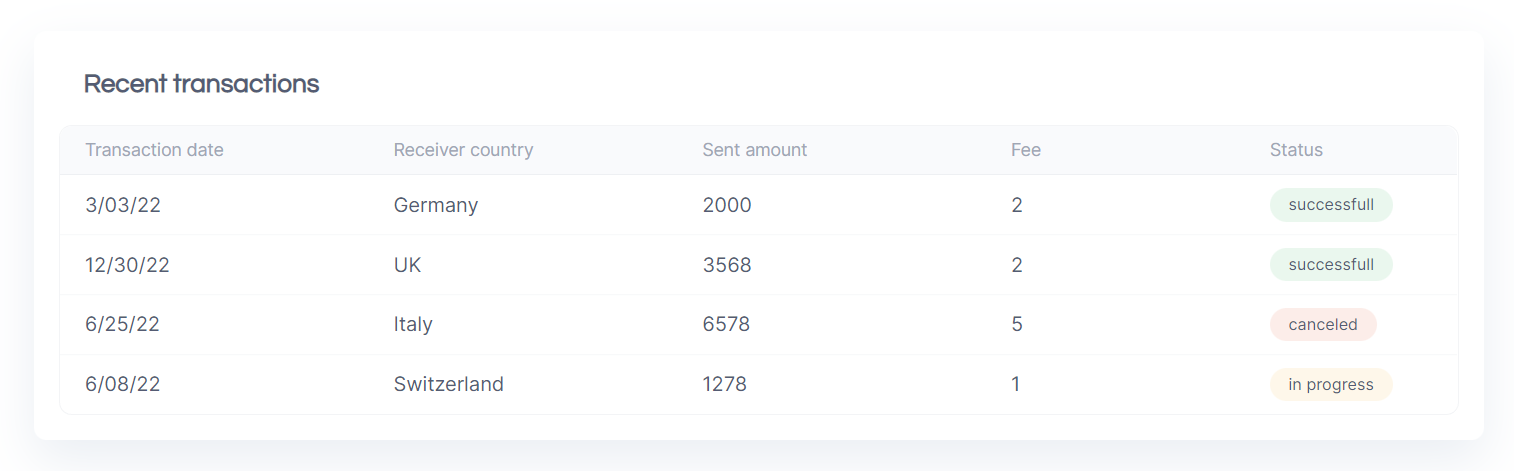Image resolution: width=1514 pixels, height=471 pixels.
Task: Open the 12/30/22 transaction row
Action: point(758,265)
